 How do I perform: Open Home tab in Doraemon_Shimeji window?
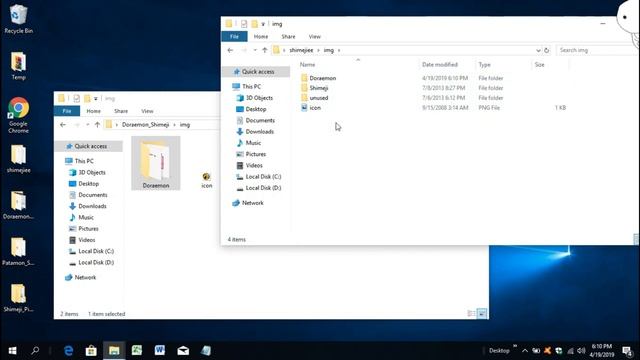93,111
